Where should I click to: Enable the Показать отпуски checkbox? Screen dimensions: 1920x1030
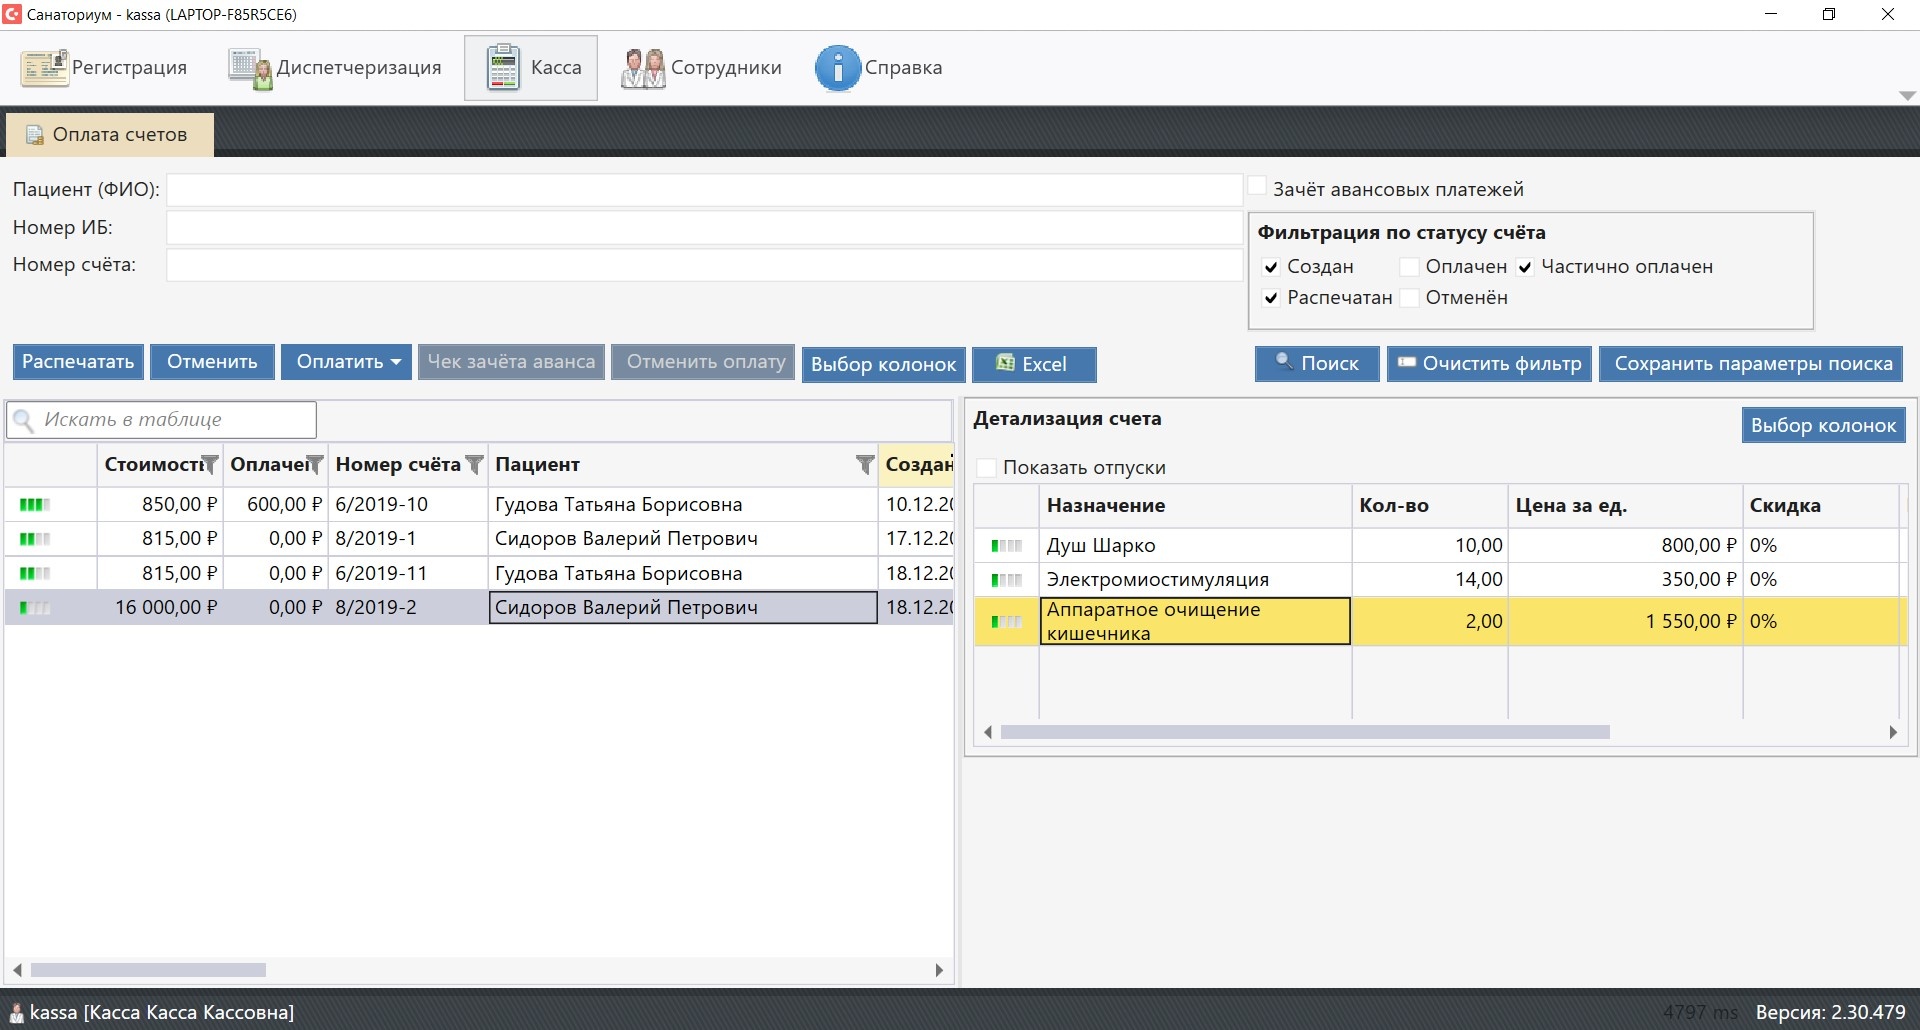[x=987, y=468]
